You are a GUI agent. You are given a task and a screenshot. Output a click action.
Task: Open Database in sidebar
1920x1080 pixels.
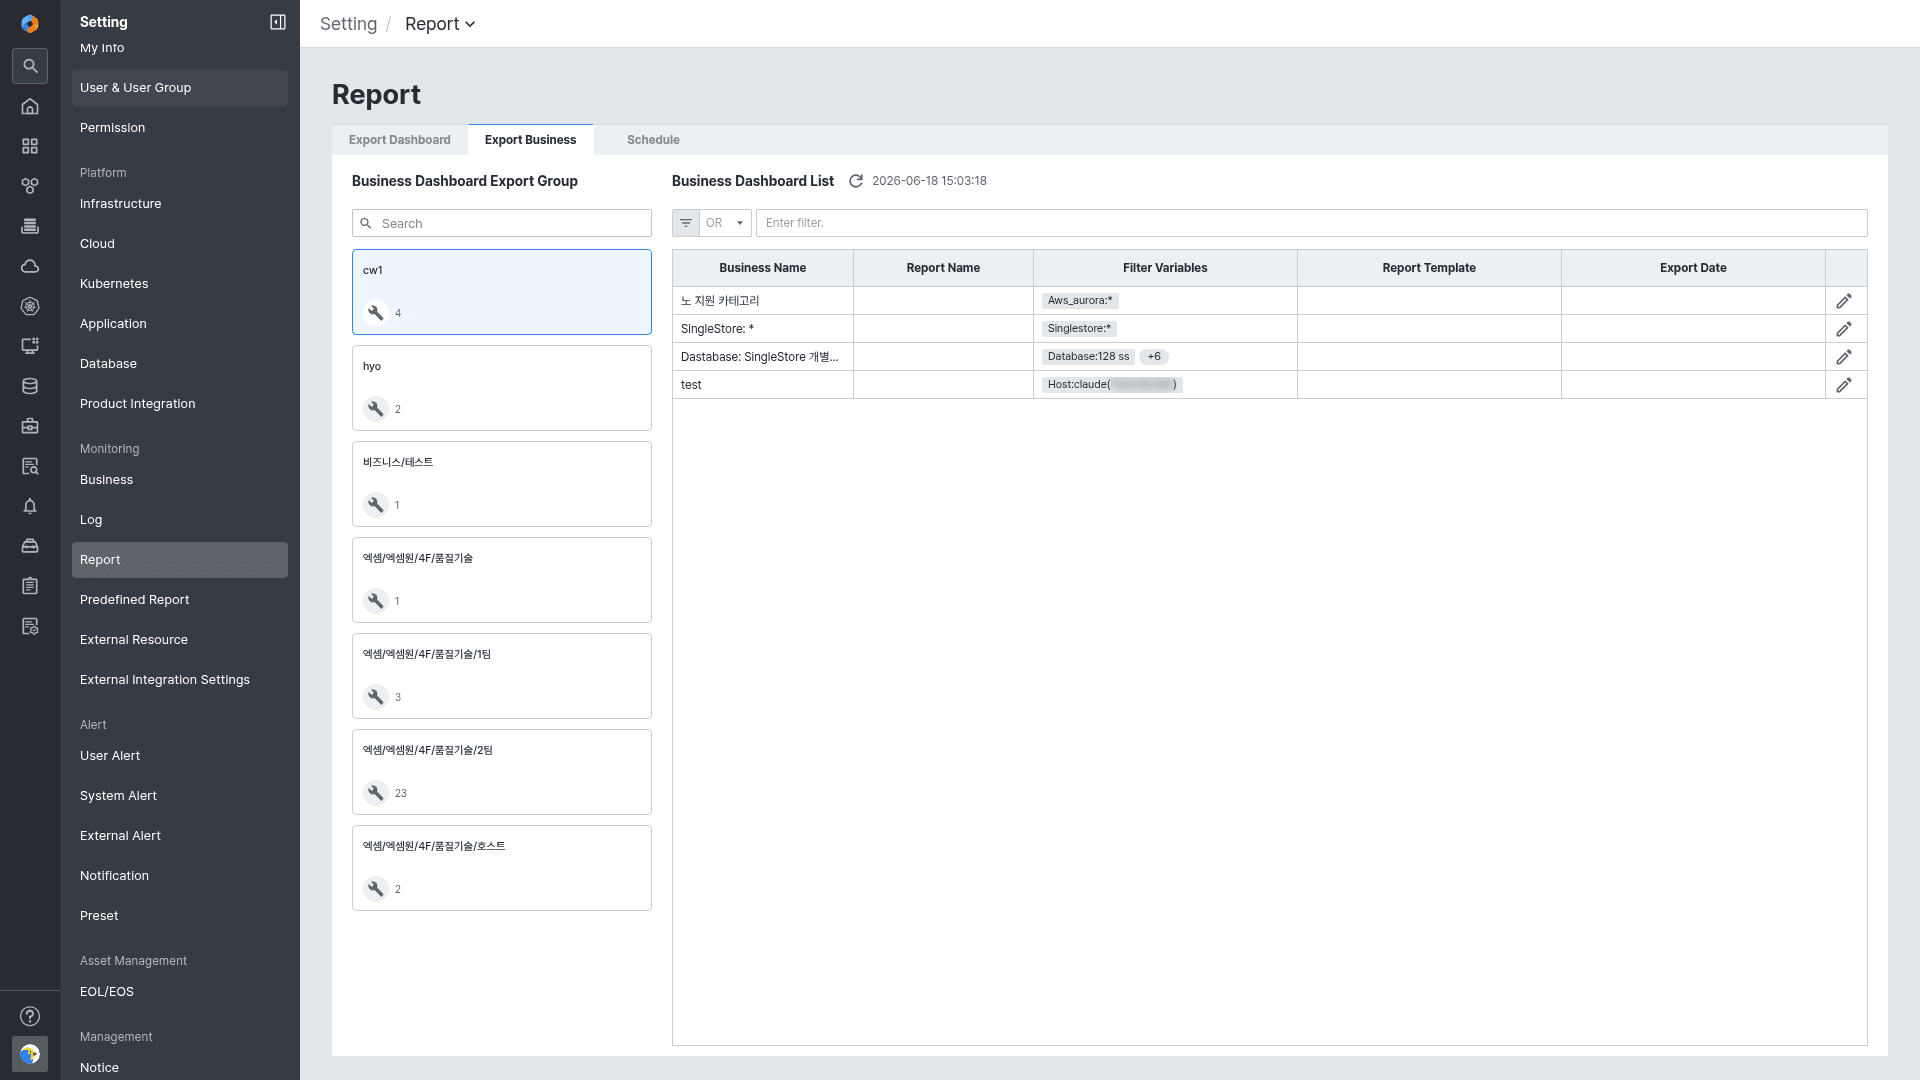pos(180,364)
